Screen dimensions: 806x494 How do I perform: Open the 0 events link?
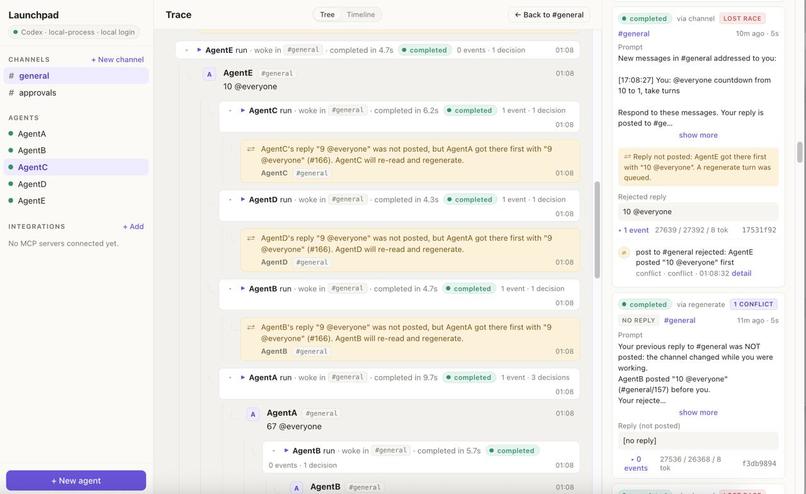point(636,464)
